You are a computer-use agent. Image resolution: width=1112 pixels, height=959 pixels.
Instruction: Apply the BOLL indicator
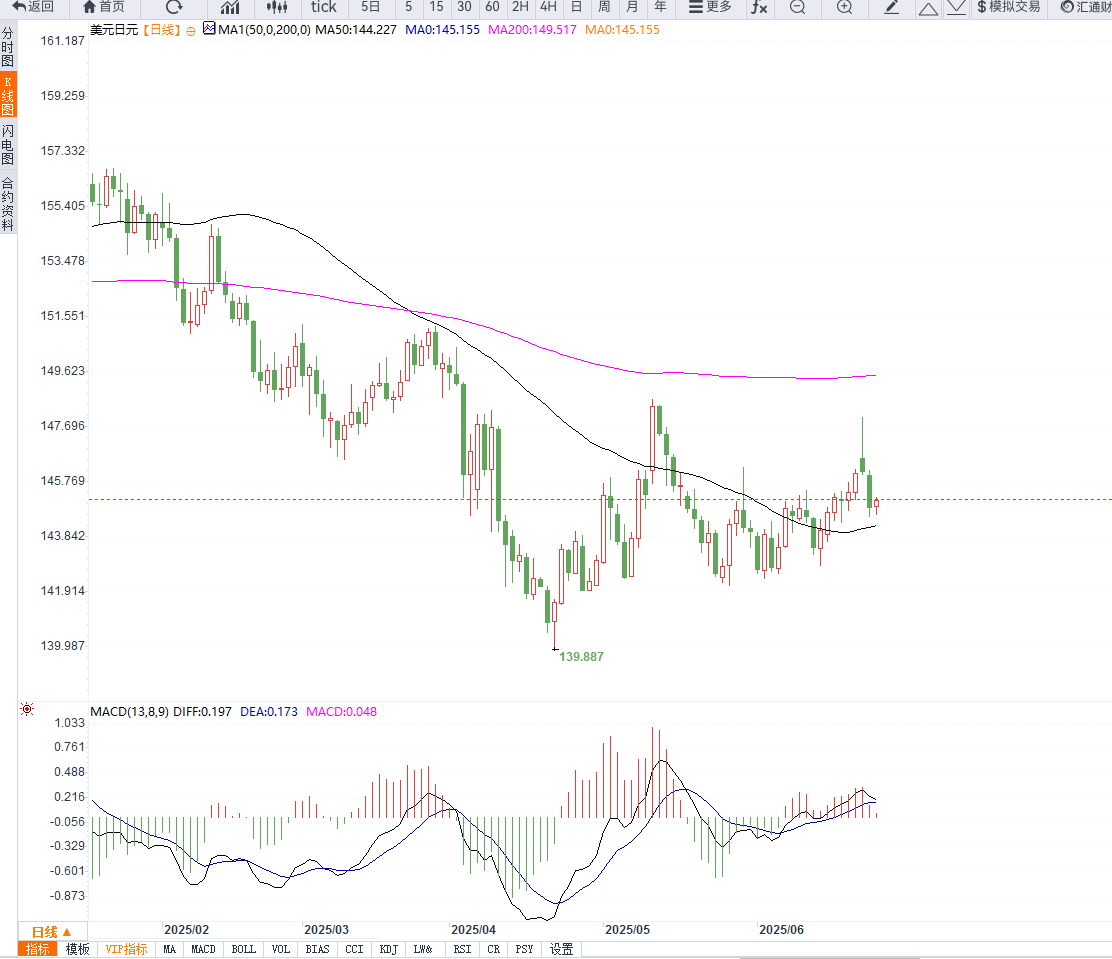(x=243, y=949)
